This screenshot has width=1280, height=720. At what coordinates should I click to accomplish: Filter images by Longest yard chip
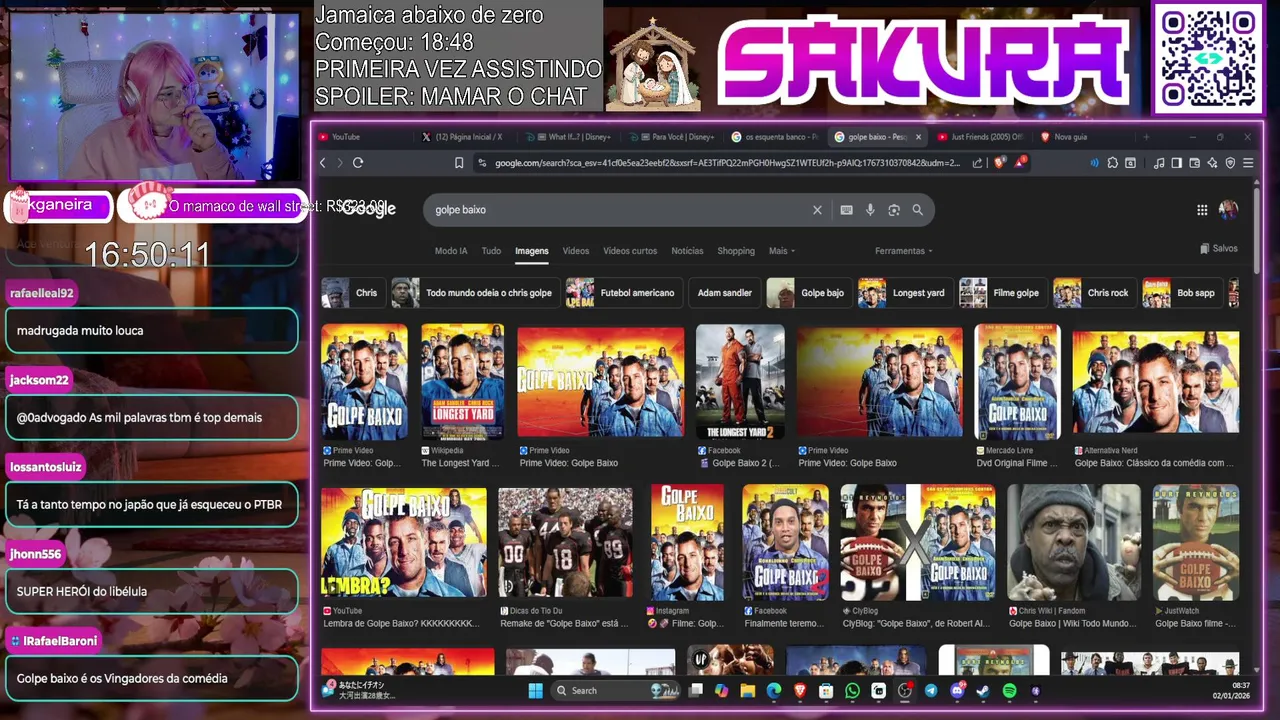coord(904,293)
